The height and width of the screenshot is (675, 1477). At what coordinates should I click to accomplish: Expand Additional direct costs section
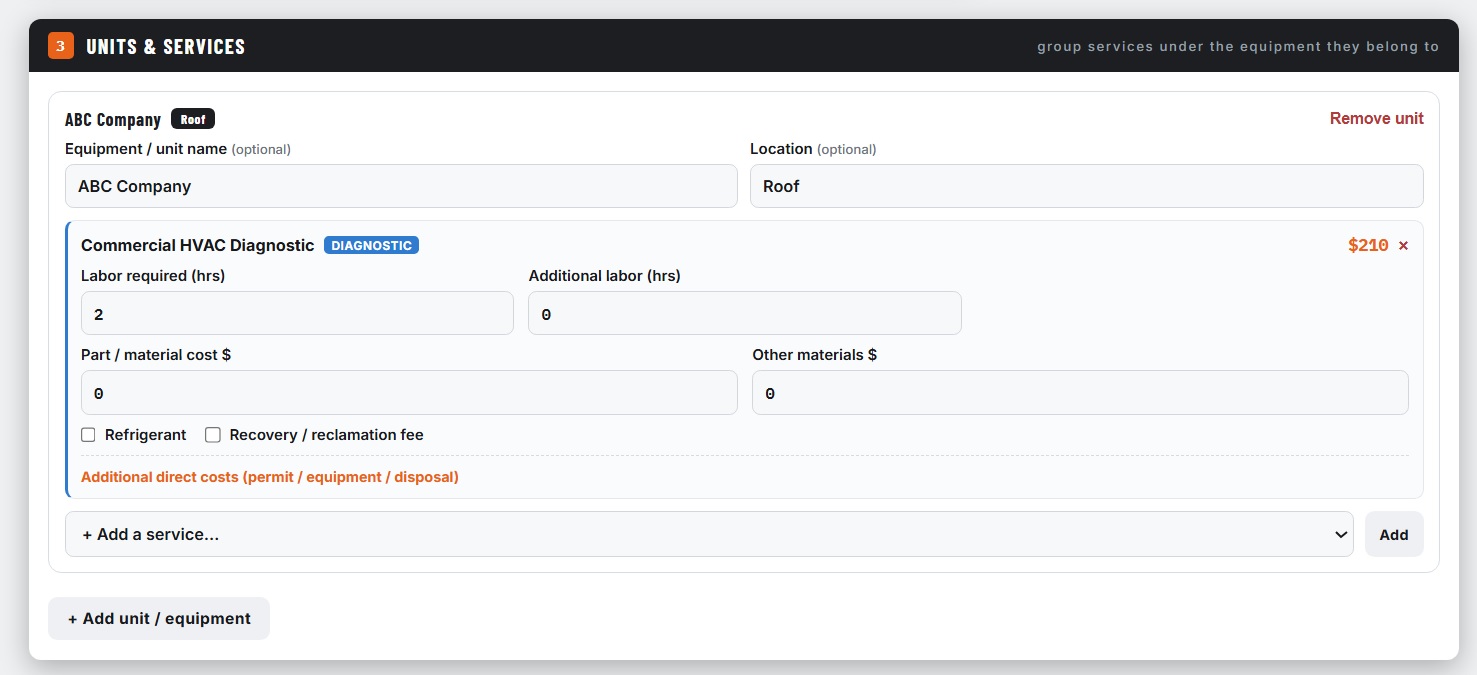(270, 477)
